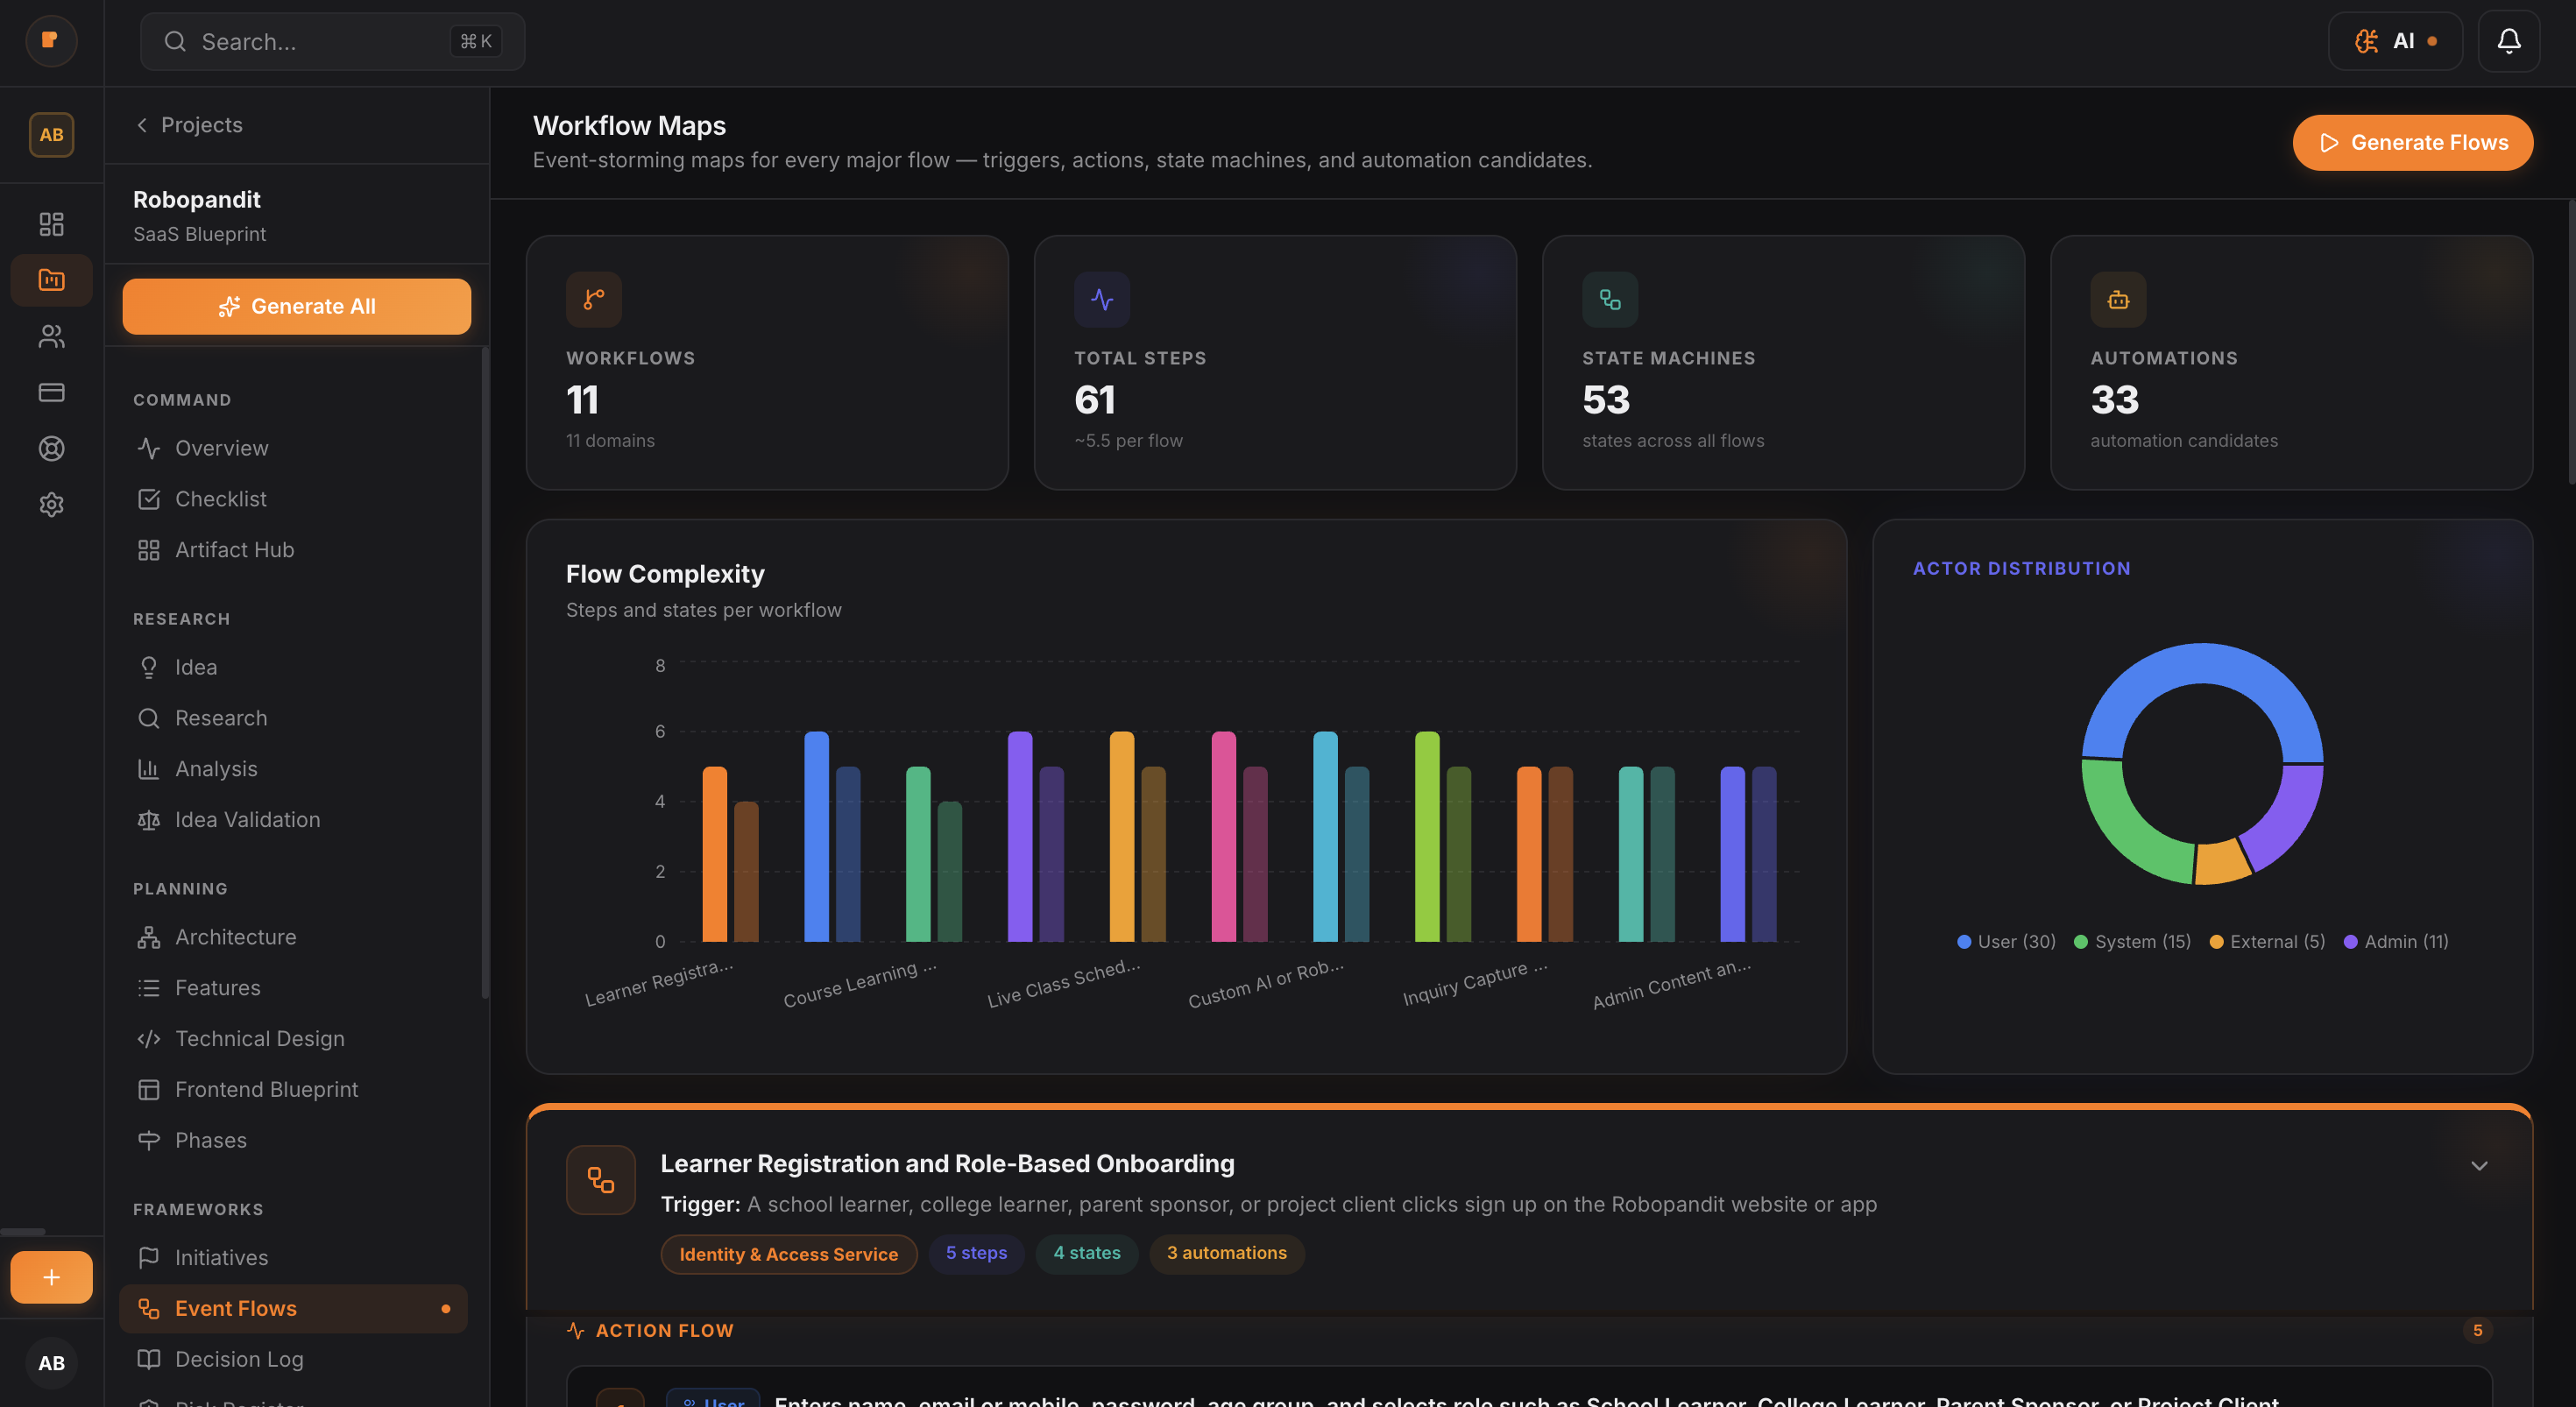Open the Artifact Hub page
The image size is (2576, 1407).
234,549
